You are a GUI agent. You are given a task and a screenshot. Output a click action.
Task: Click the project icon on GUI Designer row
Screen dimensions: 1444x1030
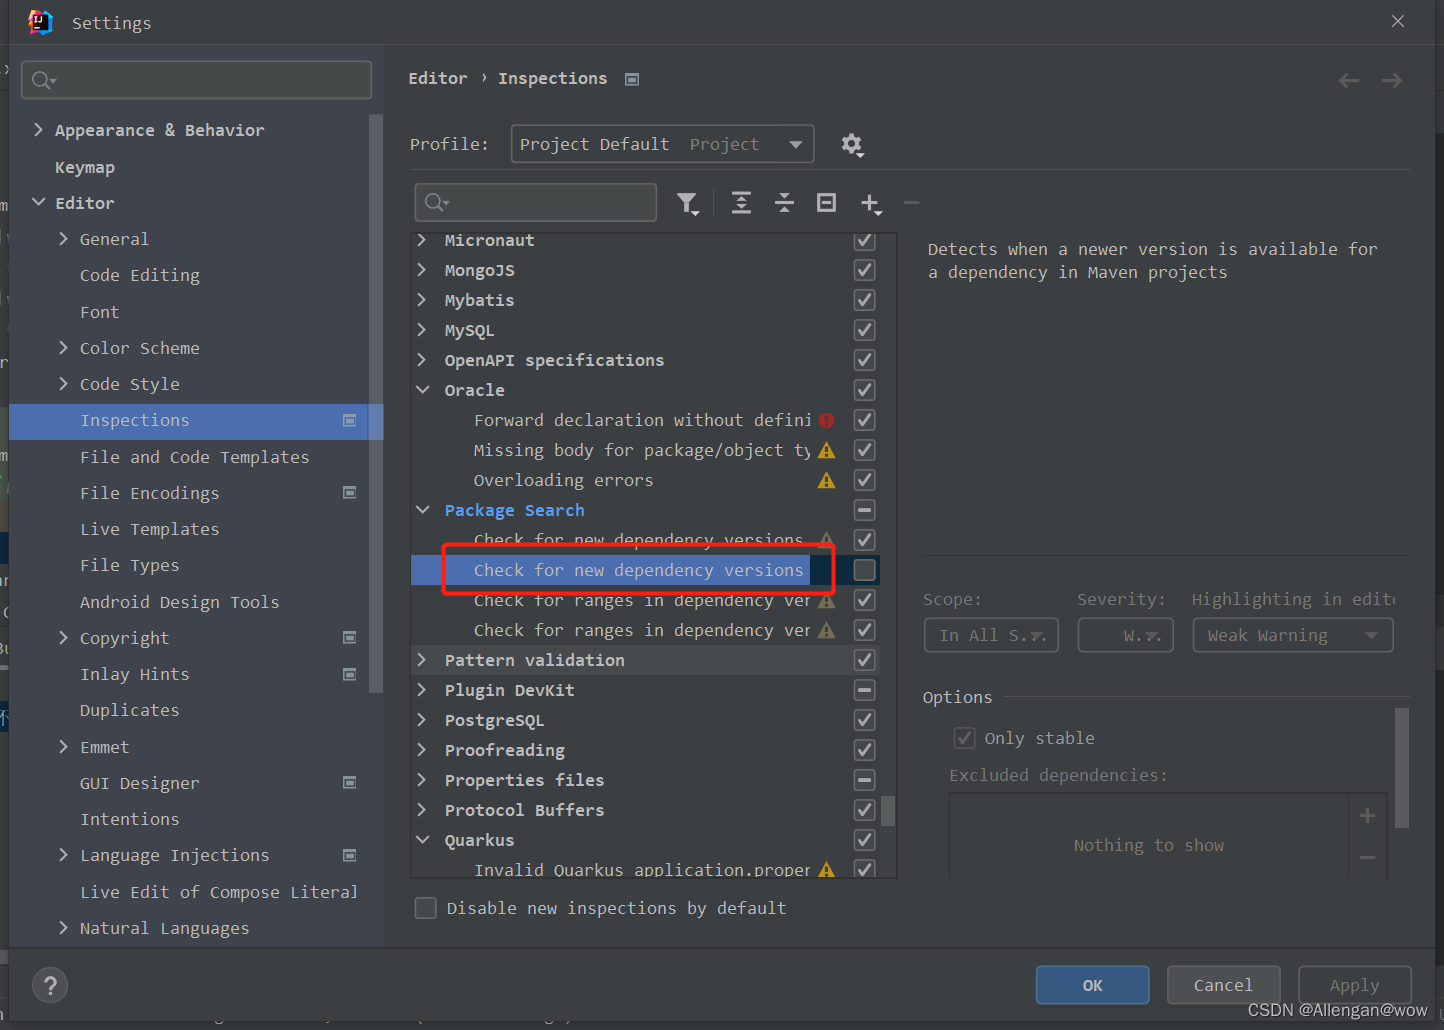(350, 782)
